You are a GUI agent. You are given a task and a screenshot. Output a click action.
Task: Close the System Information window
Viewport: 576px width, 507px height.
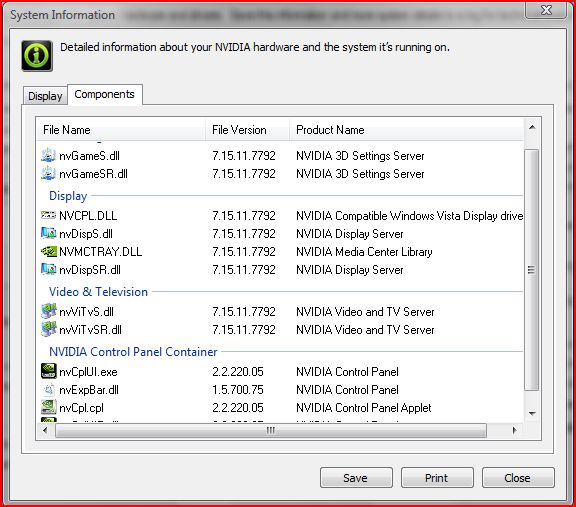tap(546, 10)
